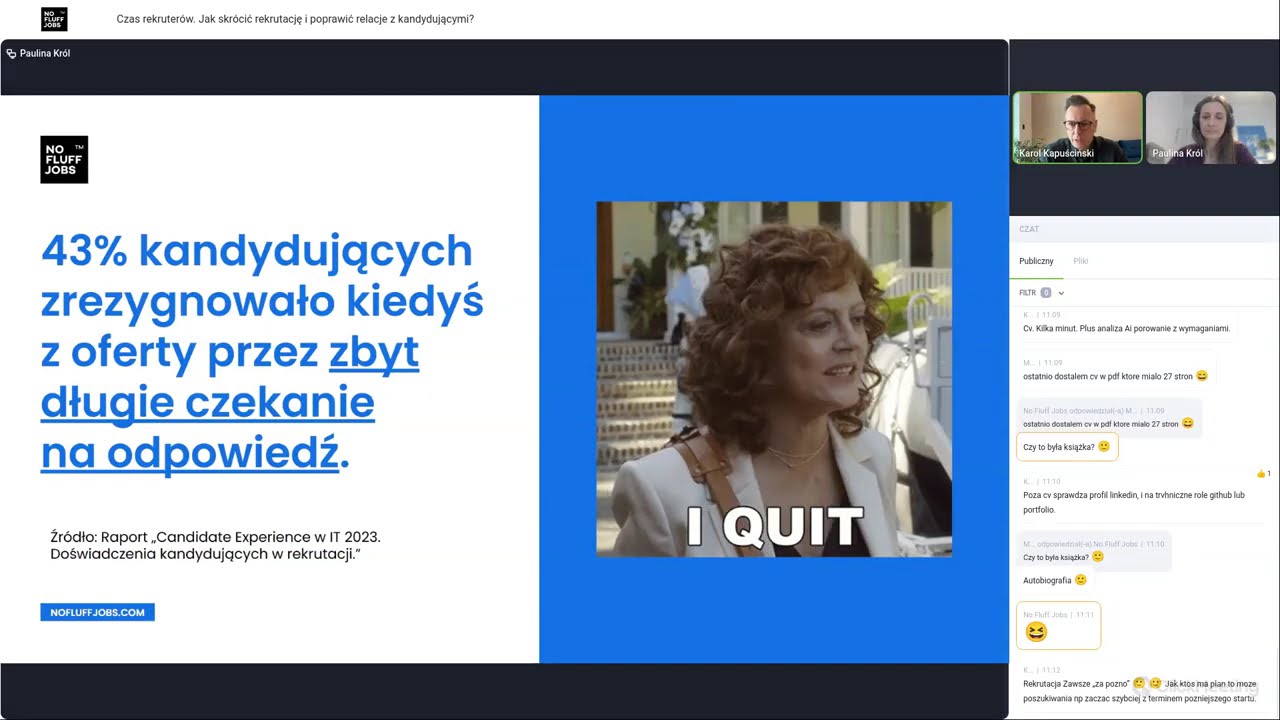1280x720 pixels.
Task: Click the laughing emoji in No Fluff Jobs message
Action: (x=1036, y=632)
